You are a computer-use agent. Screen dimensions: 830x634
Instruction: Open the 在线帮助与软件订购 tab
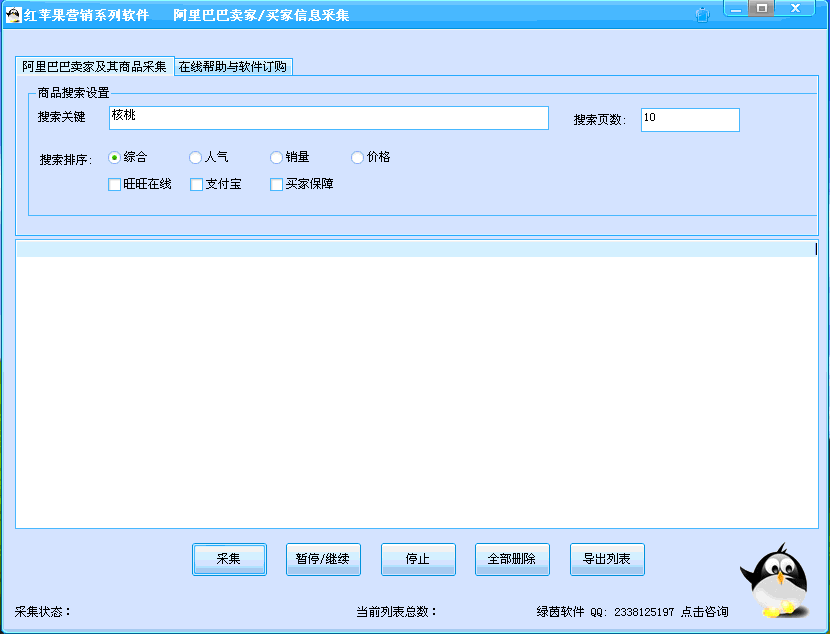click(233, 67)
